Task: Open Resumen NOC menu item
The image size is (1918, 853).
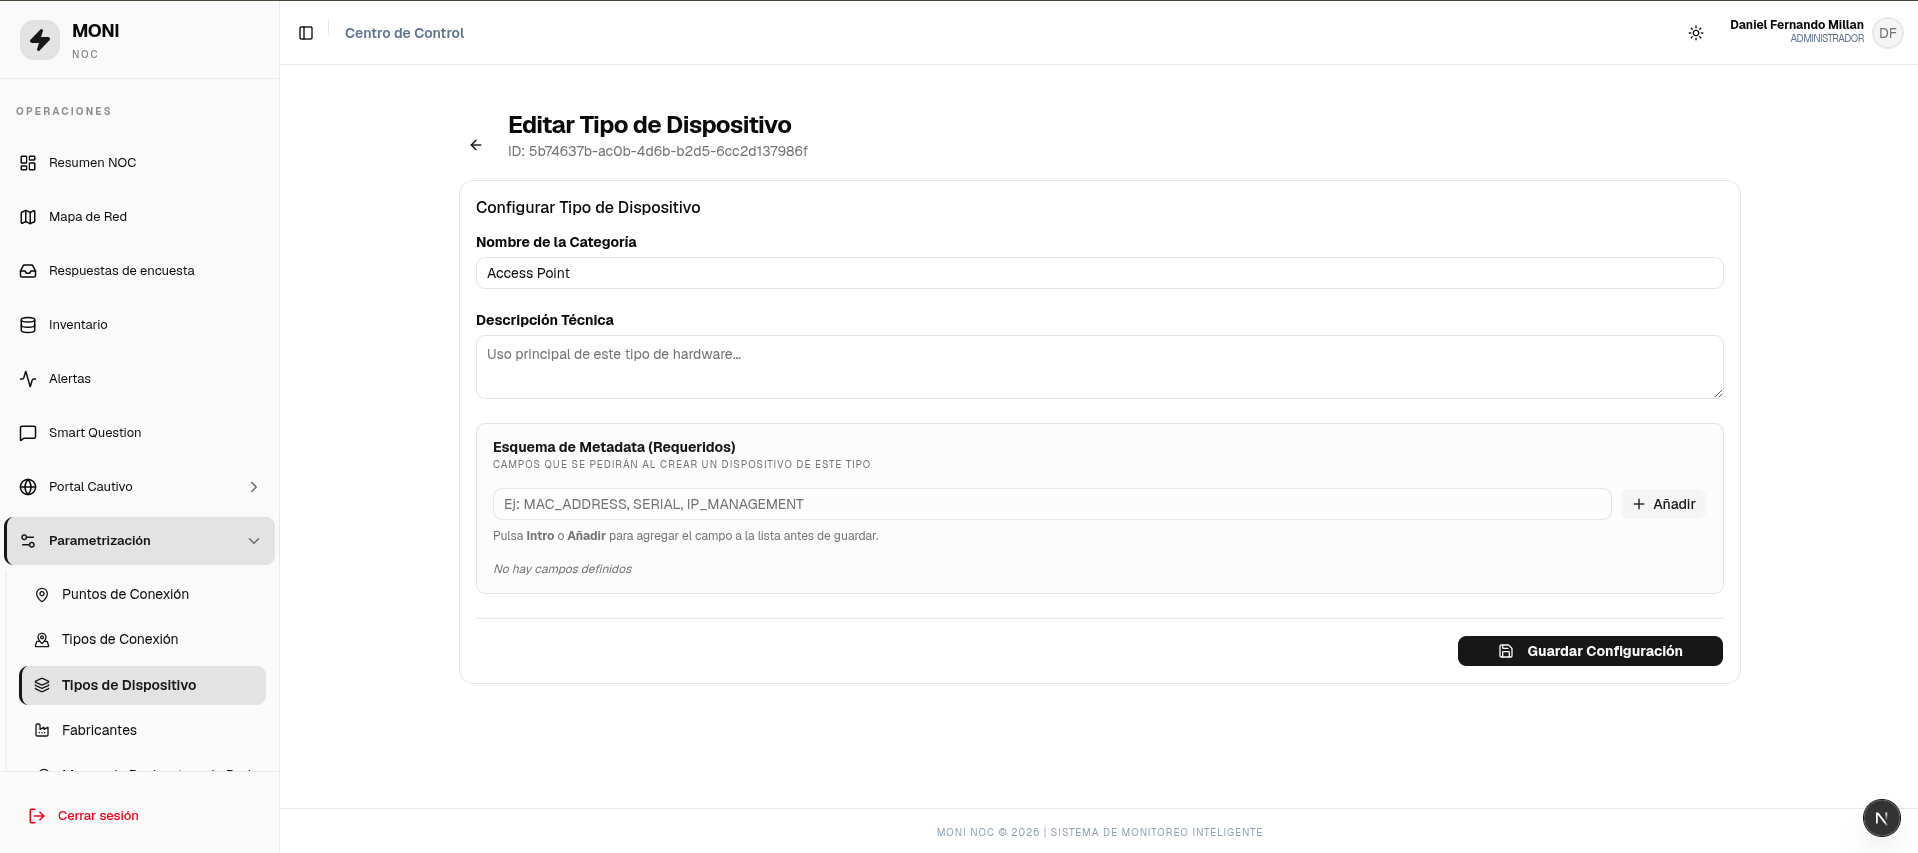Action: (139, 163)
